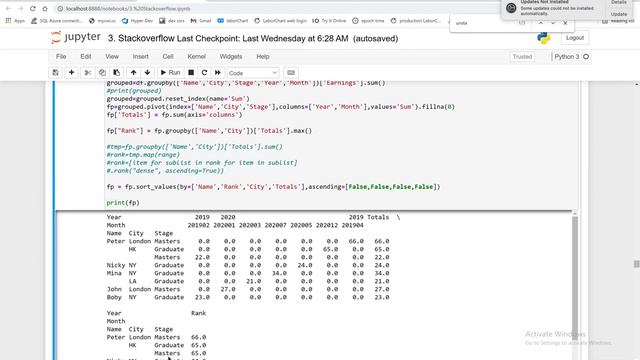Click the Python 3 kernel name
Image resolution: width=640 pixels, height=360 pixels.
point(567,57)
